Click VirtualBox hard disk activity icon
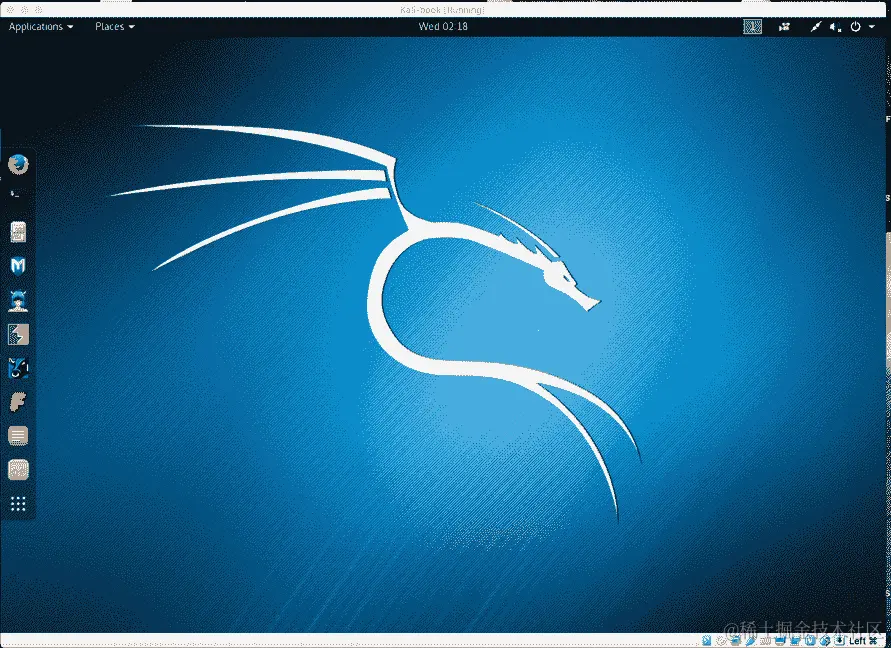Image resolution: width=891 pixels, height=648 pixels. [x=706, y=641]
